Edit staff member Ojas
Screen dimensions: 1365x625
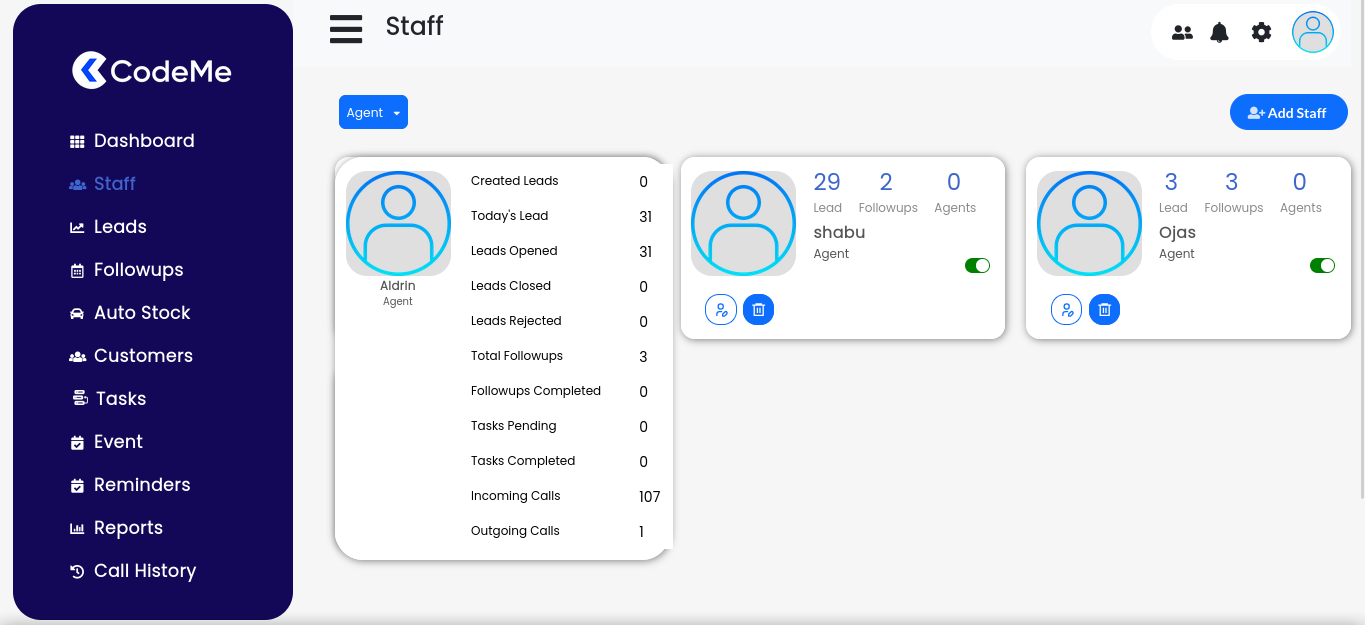1067,310
